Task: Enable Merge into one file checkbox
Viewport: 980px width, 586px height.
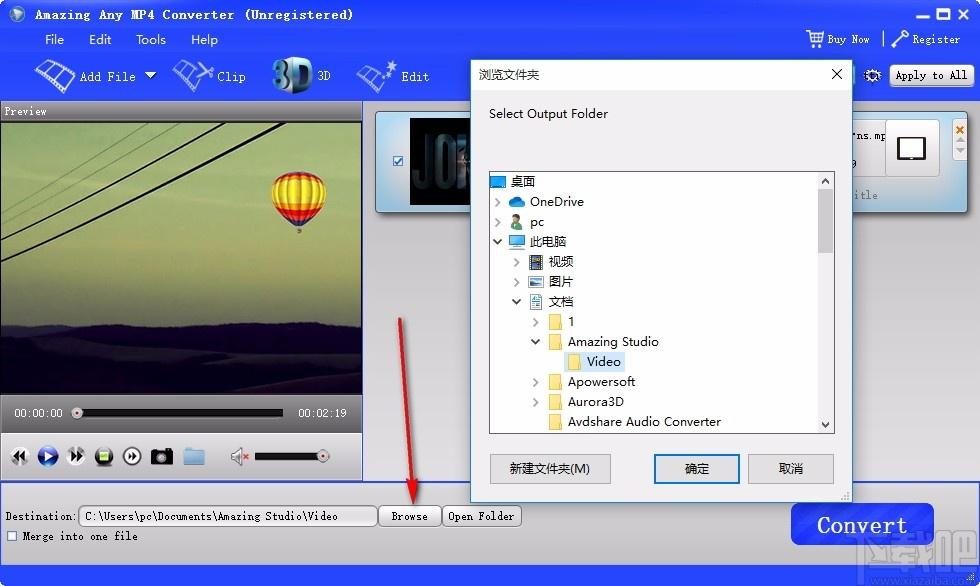Action: pyautogui.click(x=12, y=536)
